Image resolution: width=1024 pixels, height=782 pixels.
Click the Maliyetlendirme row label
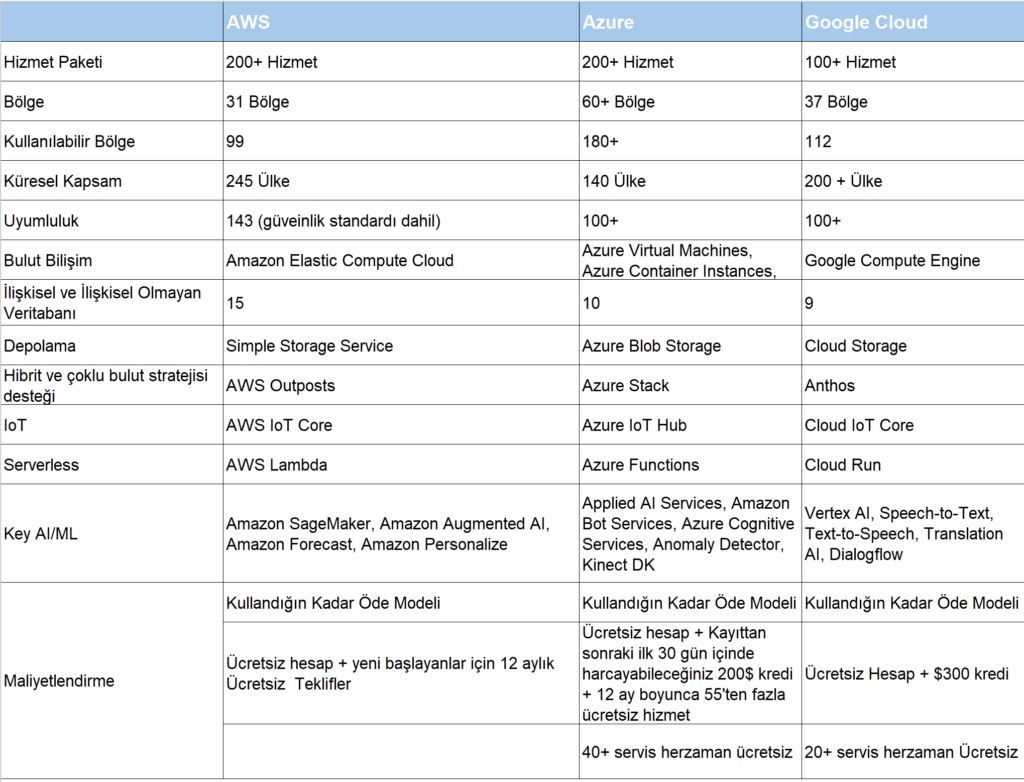point(111,681)
